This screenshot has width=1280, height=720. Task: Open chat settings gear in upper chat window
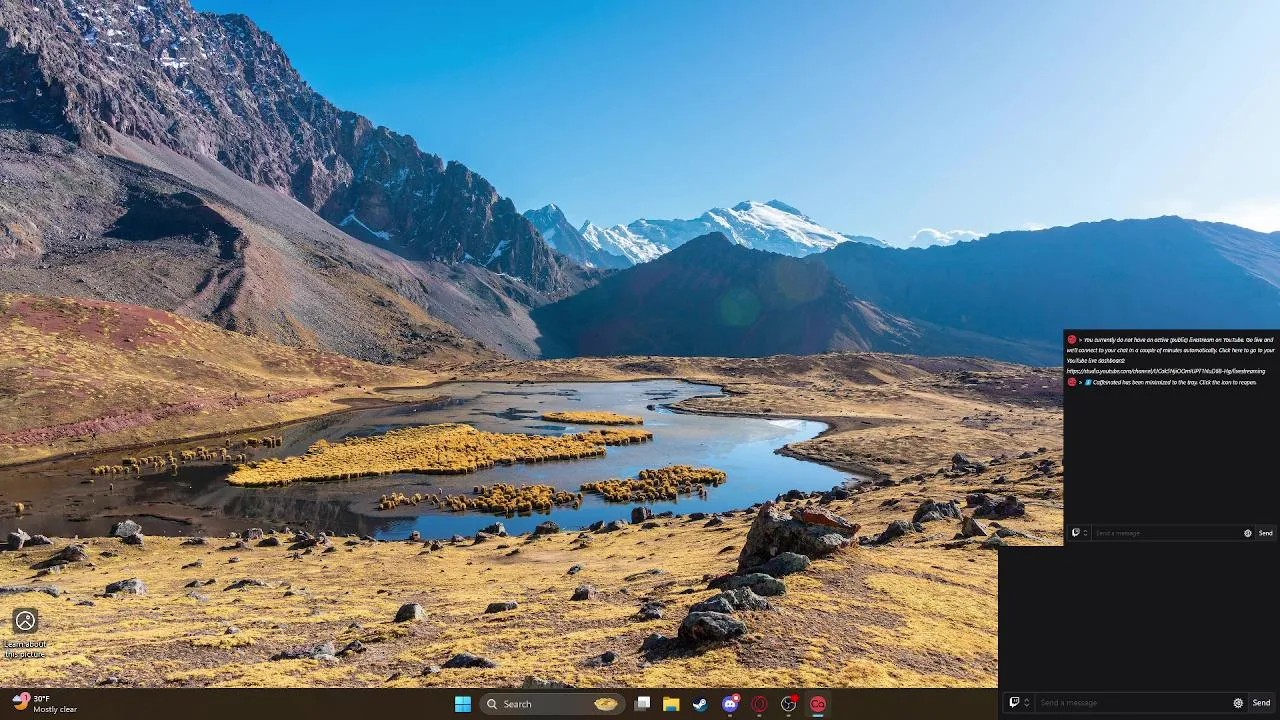point(1247,533)
